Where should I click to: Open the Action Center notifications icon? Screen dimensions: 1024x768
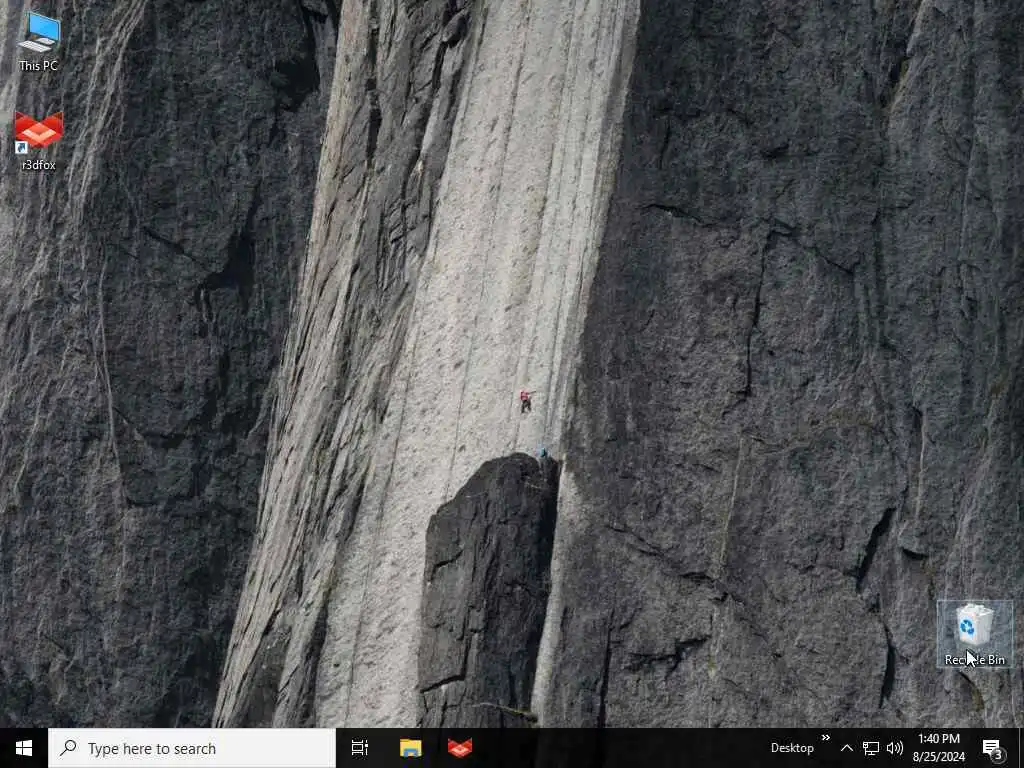click(992, 748)
